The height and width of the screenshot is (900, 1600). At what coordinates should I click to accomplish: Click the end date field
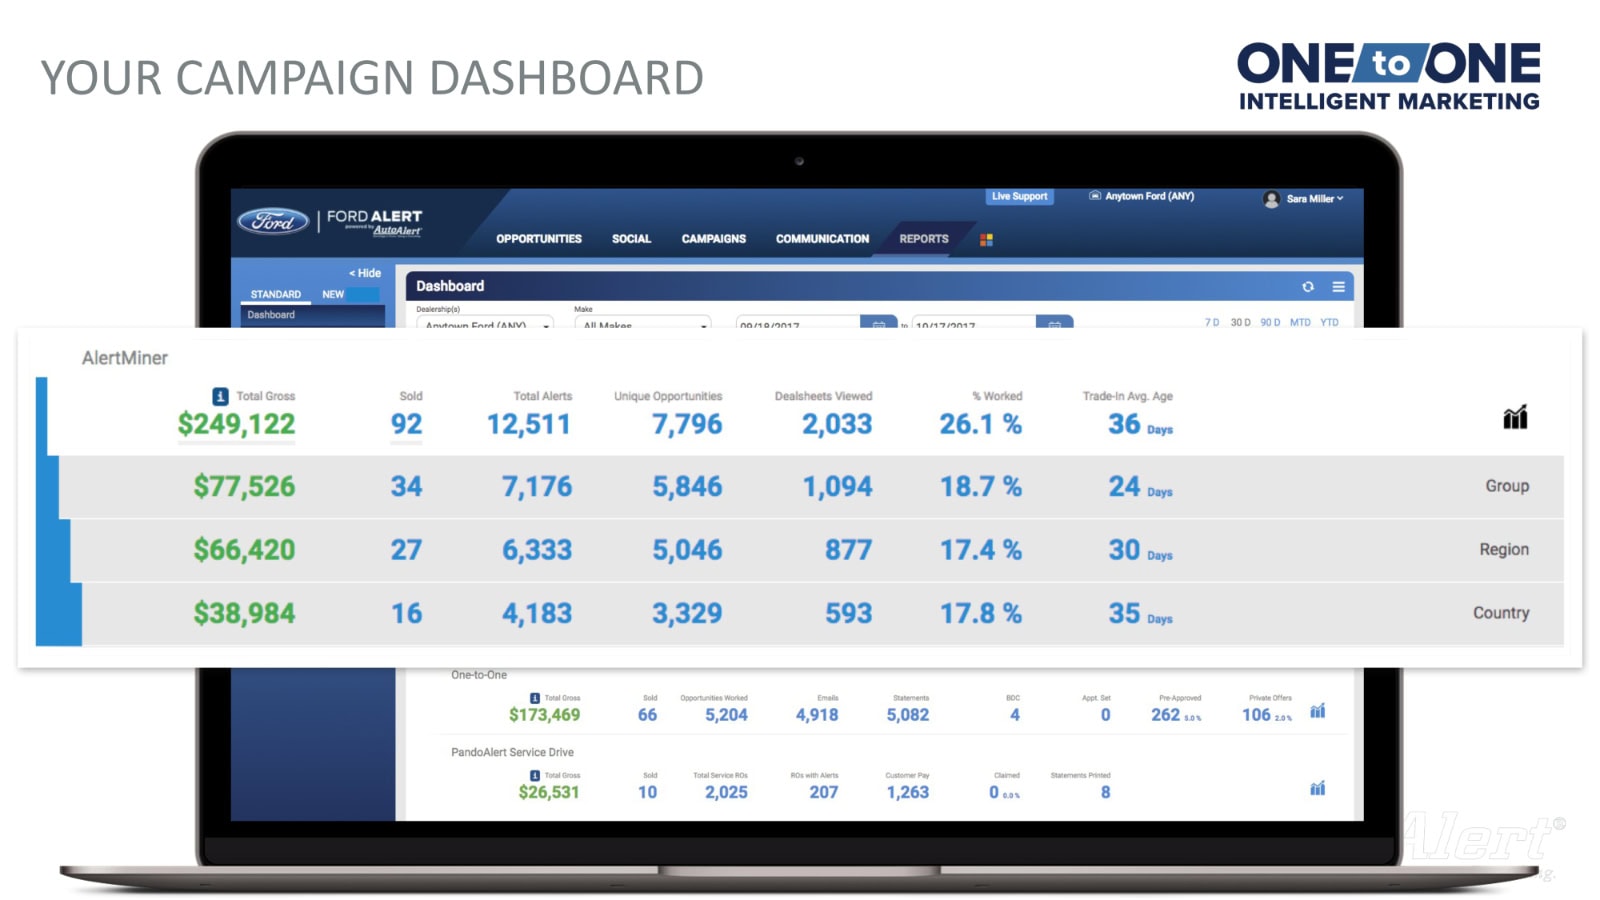pyautogui.click(x=974, y=323)
